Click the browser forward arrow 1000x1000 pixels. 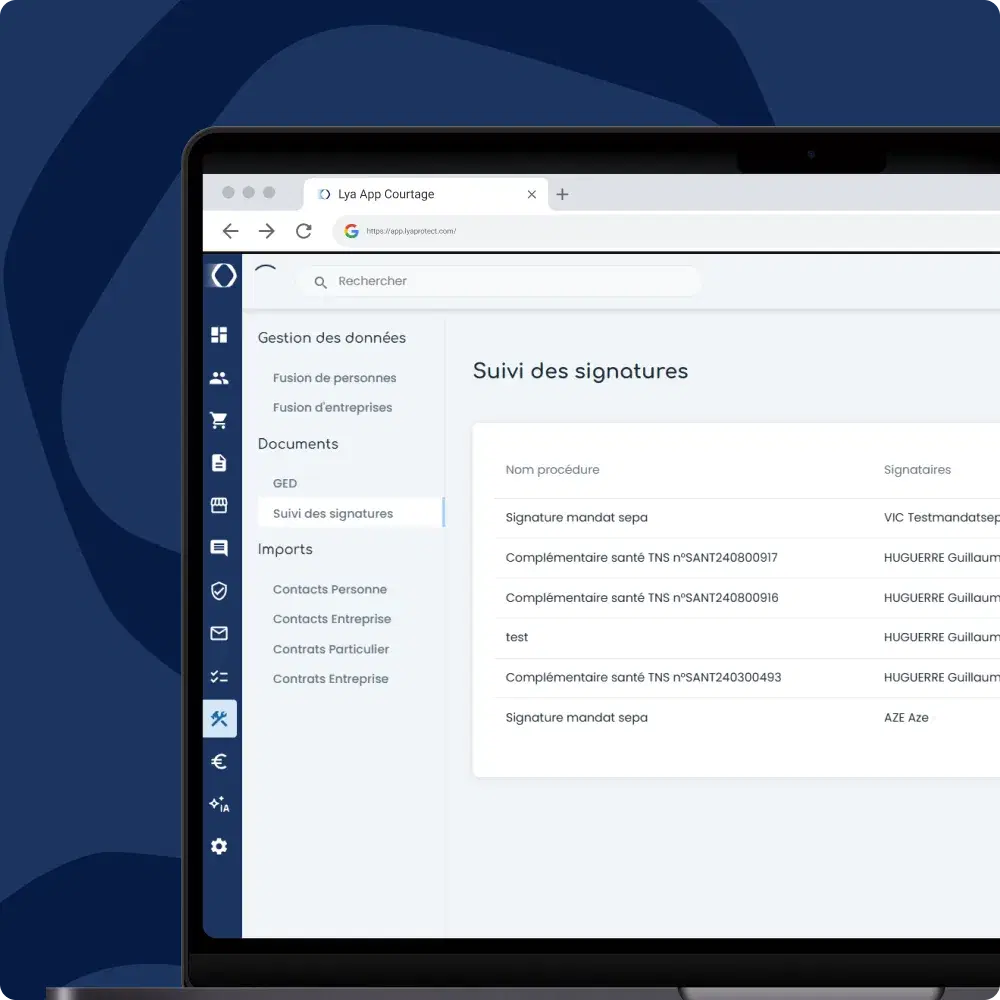pos(267,231)
